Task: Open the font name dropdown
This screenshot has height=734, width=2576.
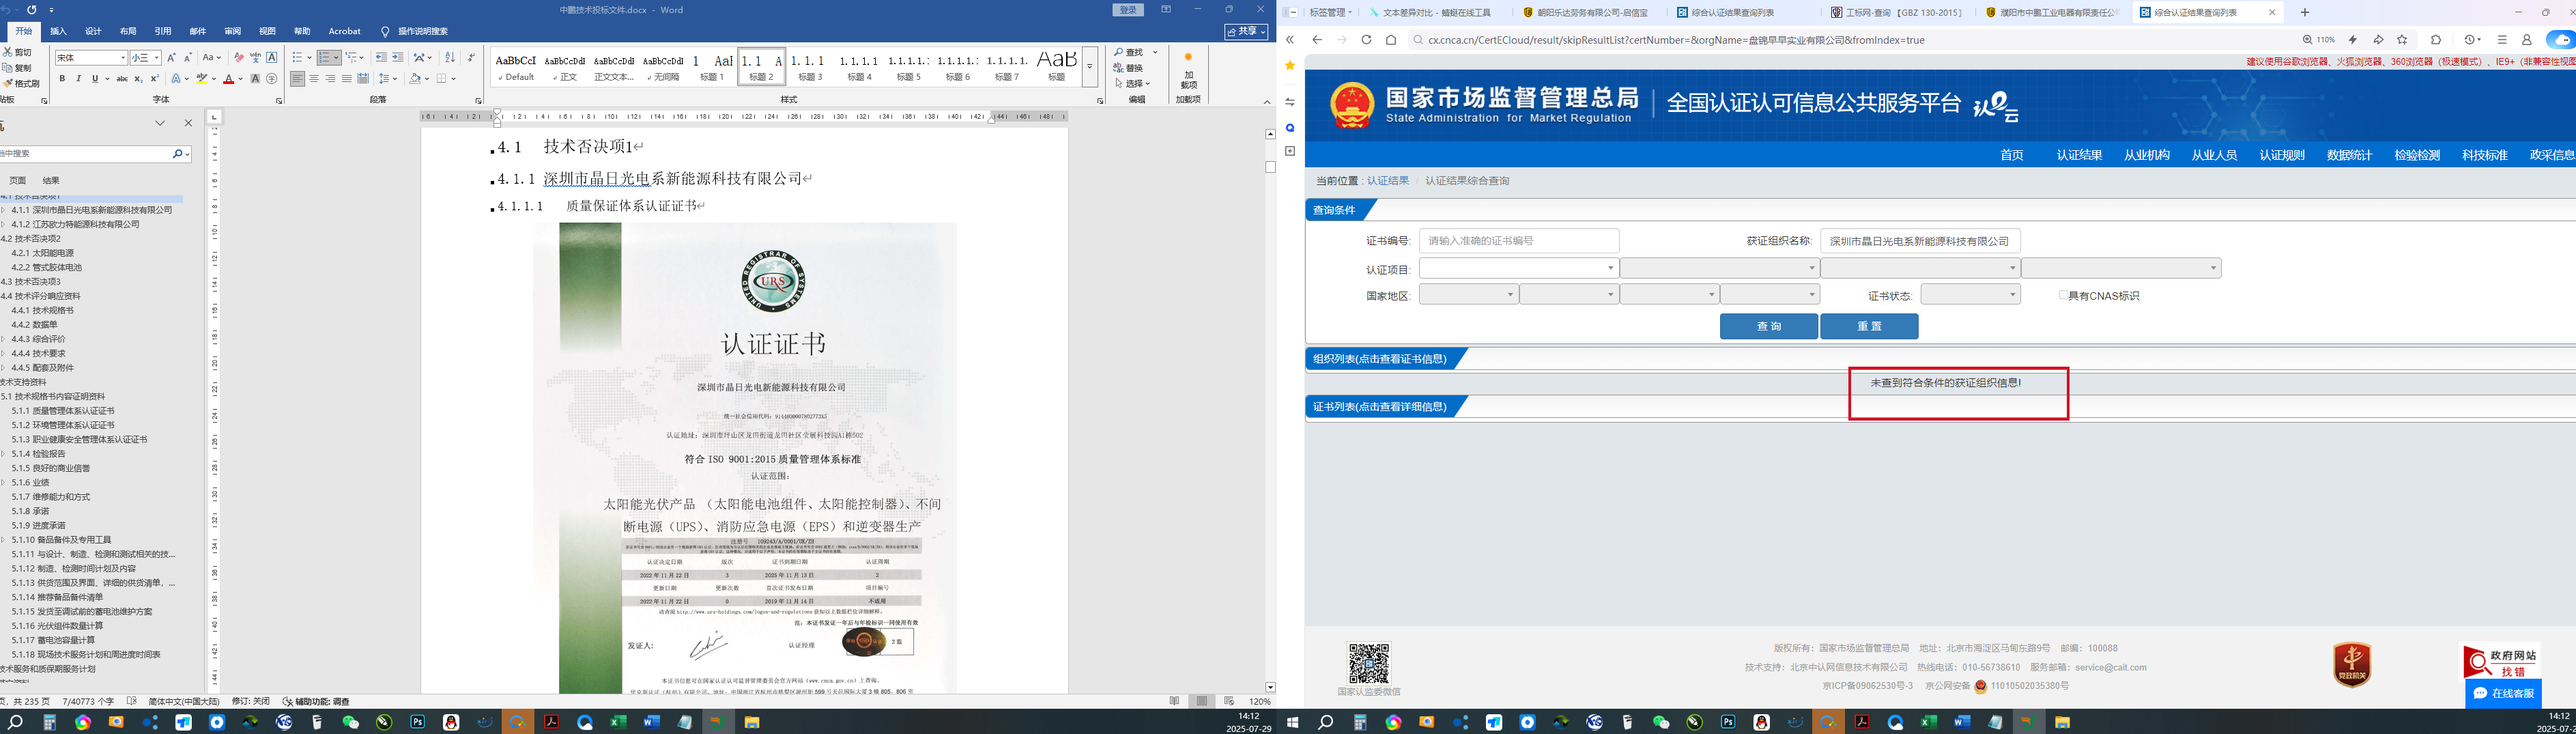Action: pos(123,58)
